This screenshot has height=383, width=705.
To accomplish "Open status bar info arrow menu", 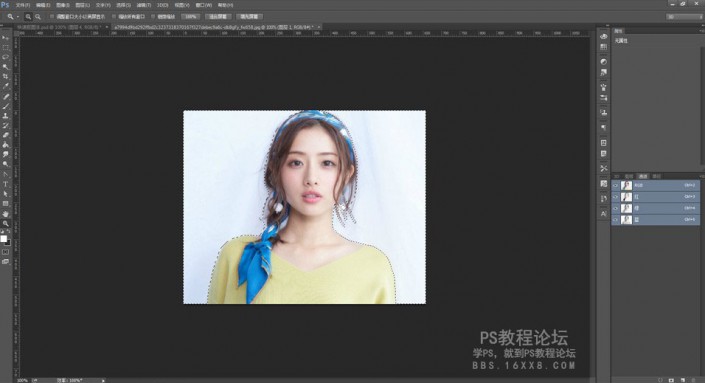I will coord(103,380).
